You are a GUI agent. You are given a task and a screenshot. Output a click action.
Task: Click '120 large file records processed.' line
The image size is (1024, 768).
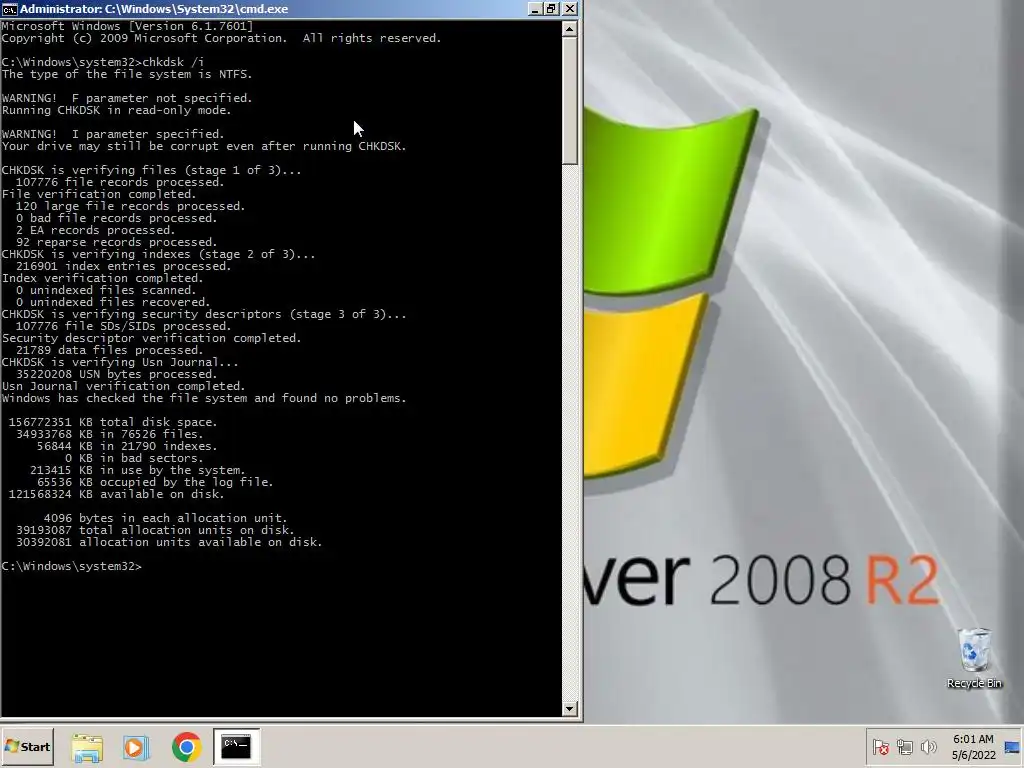point(131,206)
